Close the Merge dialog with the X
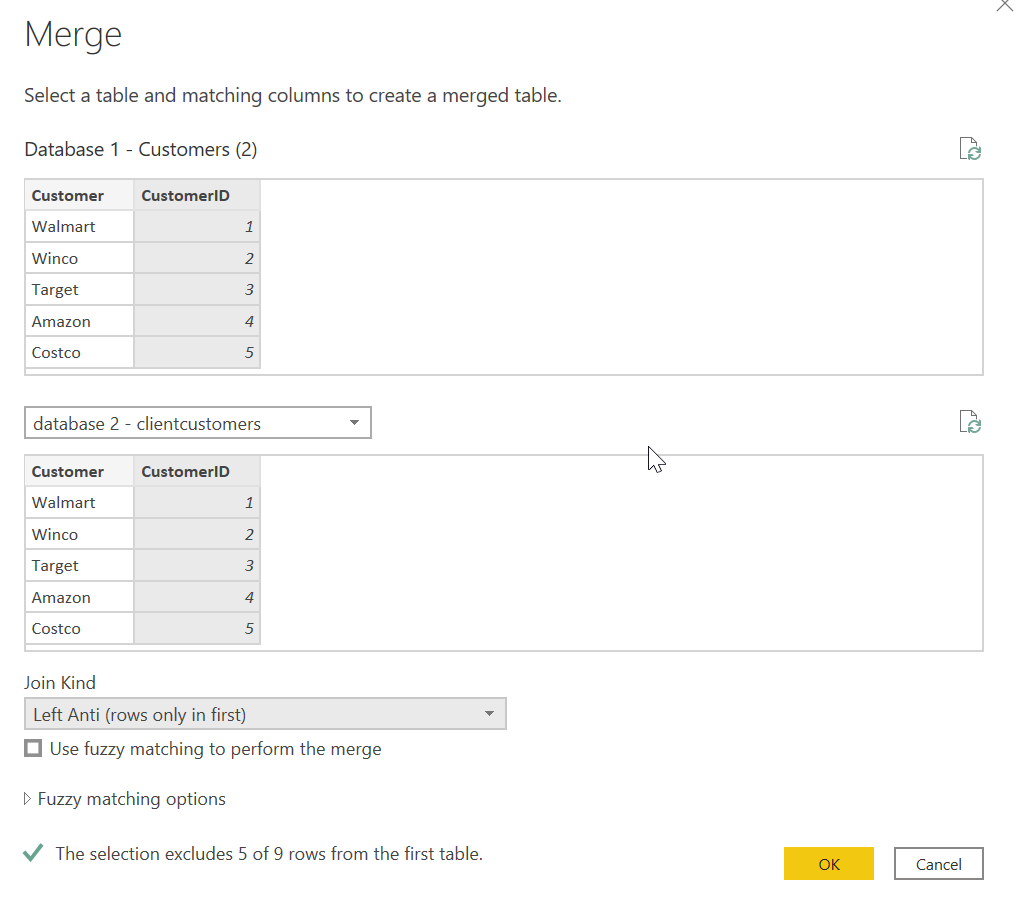Screen dimensions: 1022x902 (x=1004, y=6)
